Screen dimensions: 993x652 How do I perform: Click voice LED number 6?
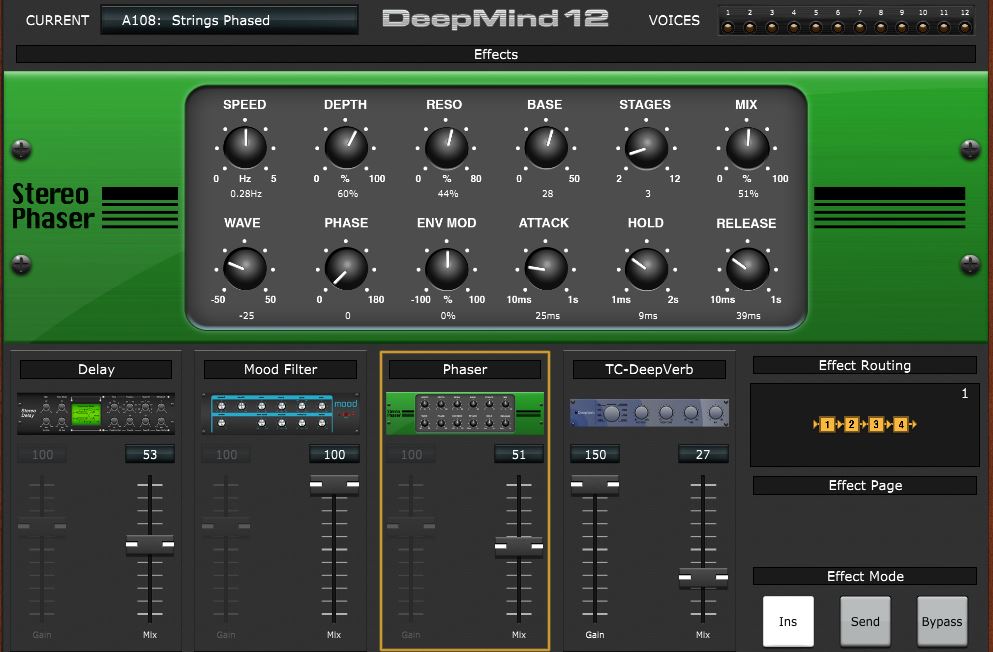click(838, 27)
